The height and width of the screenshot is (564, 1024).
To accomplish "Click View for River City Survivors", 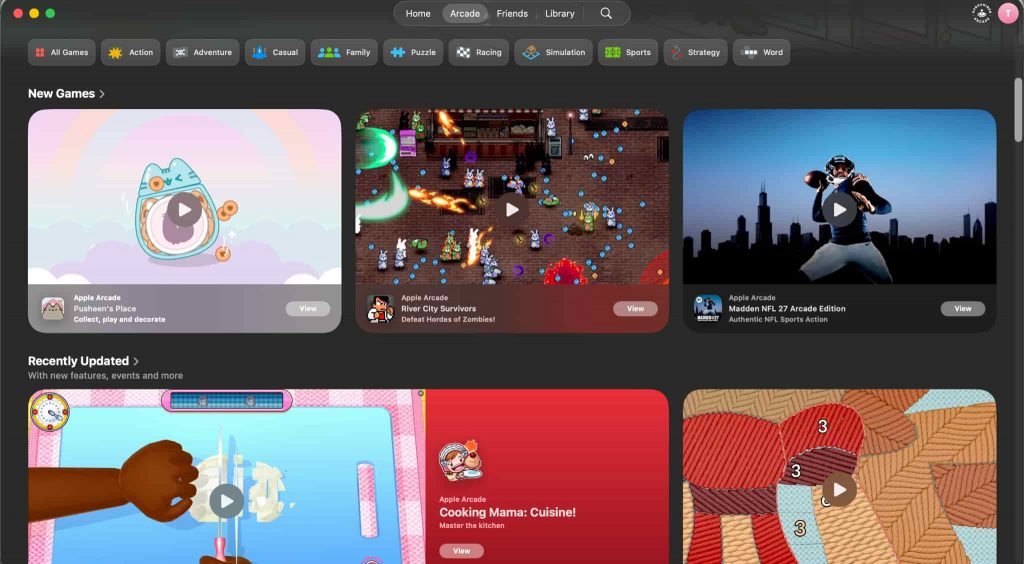I will [635, 309].
